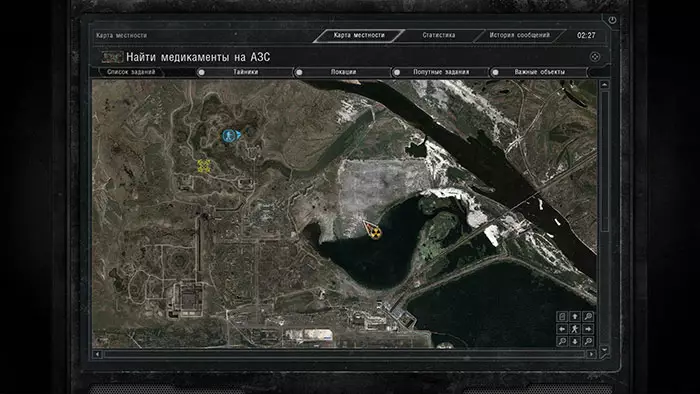The height and width of the screenshot is (394, 700).
Task: Toggle the Тайники map filter
Action: pos(201,72)
